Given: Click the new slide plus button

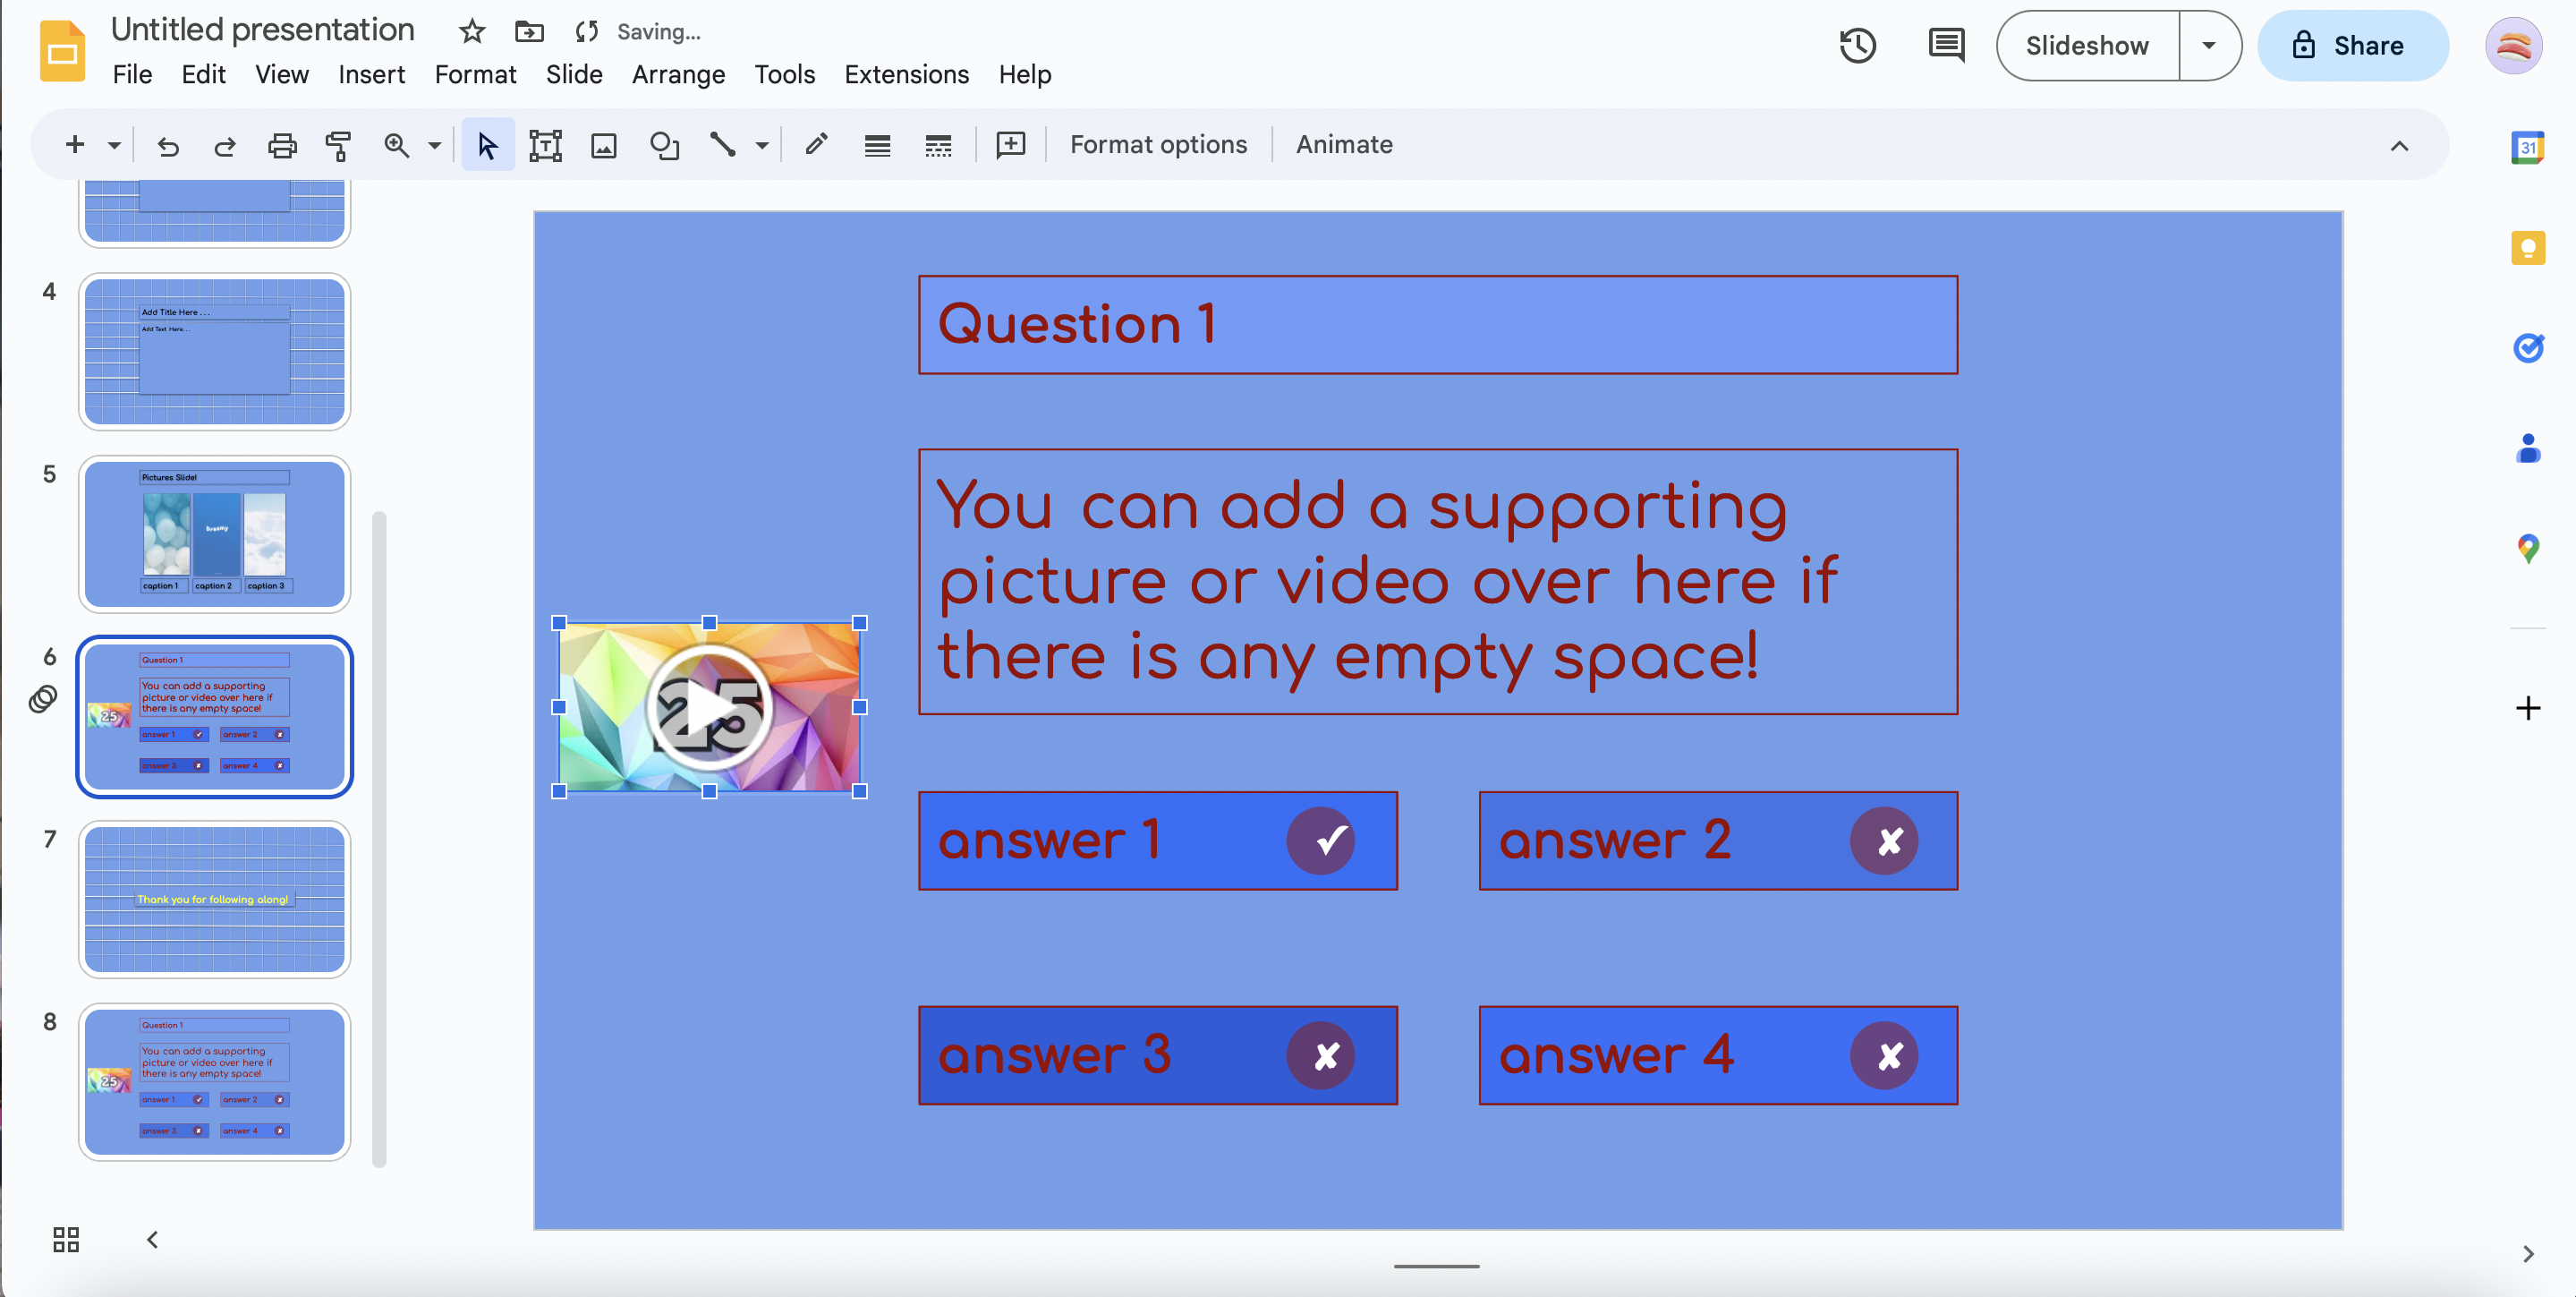Looking at the screenshot, I should click(x=75, y=145).
